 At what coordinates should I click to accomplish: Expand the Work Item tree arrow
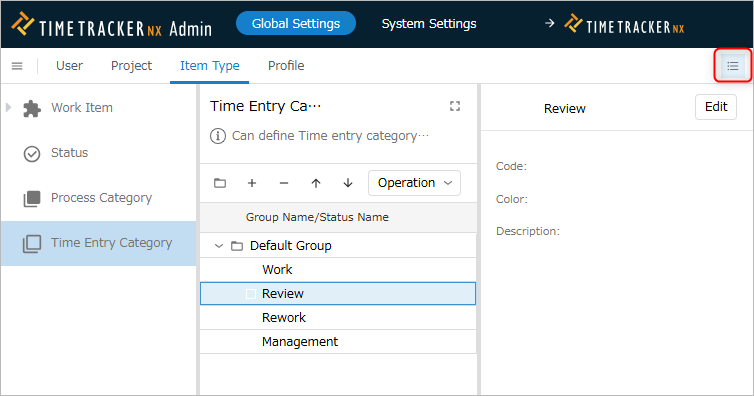pos(8,108)
